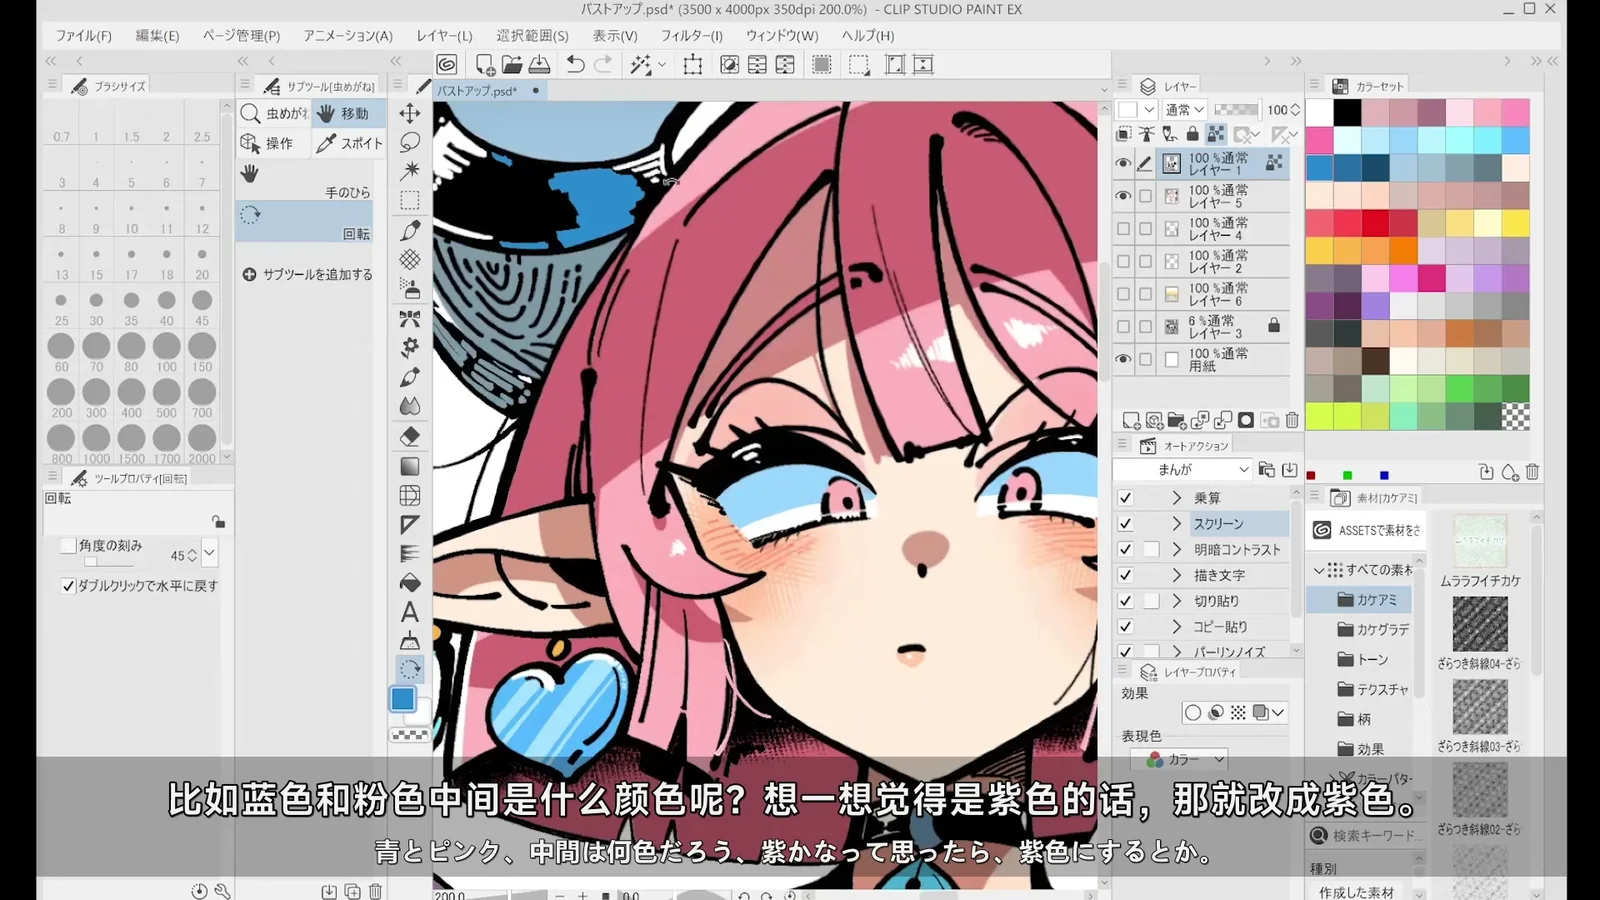Select the Move Layer tool

[x=410, y=113]
